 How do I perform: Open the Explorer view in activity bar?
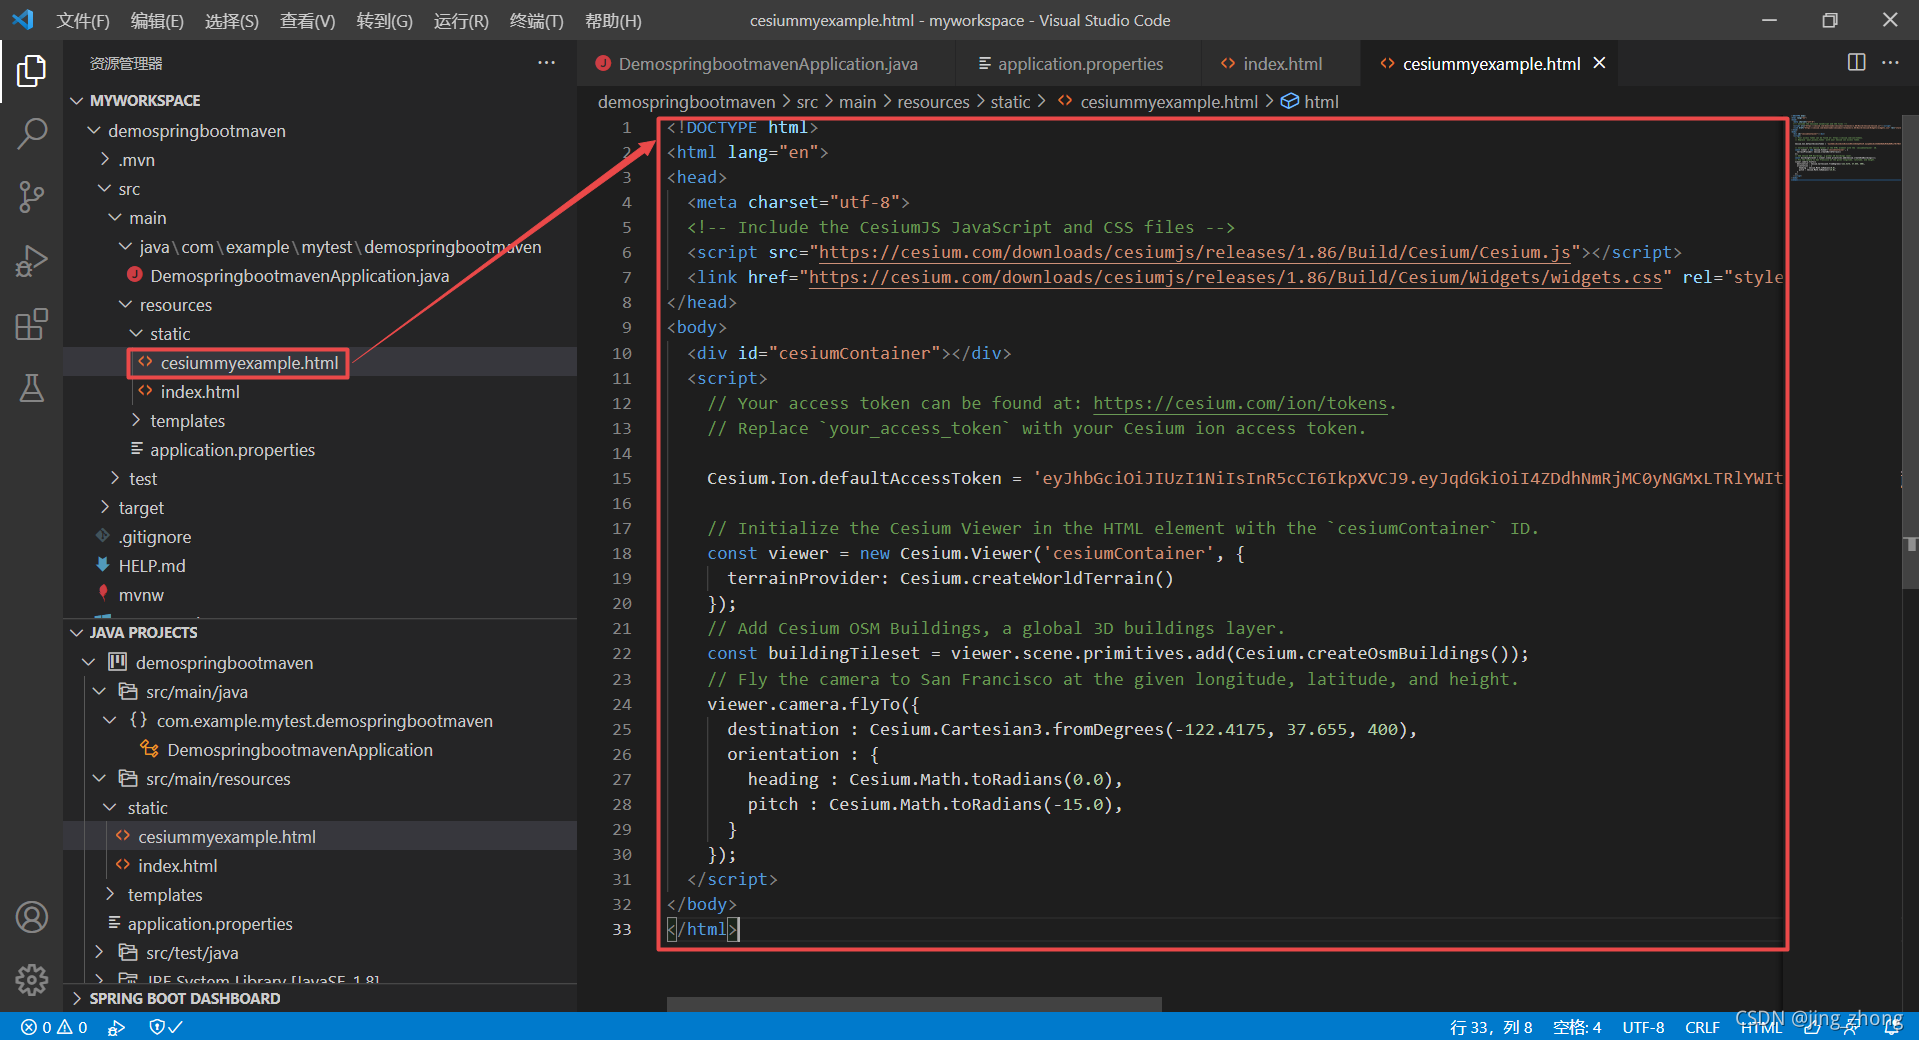(x=31, y=71)
